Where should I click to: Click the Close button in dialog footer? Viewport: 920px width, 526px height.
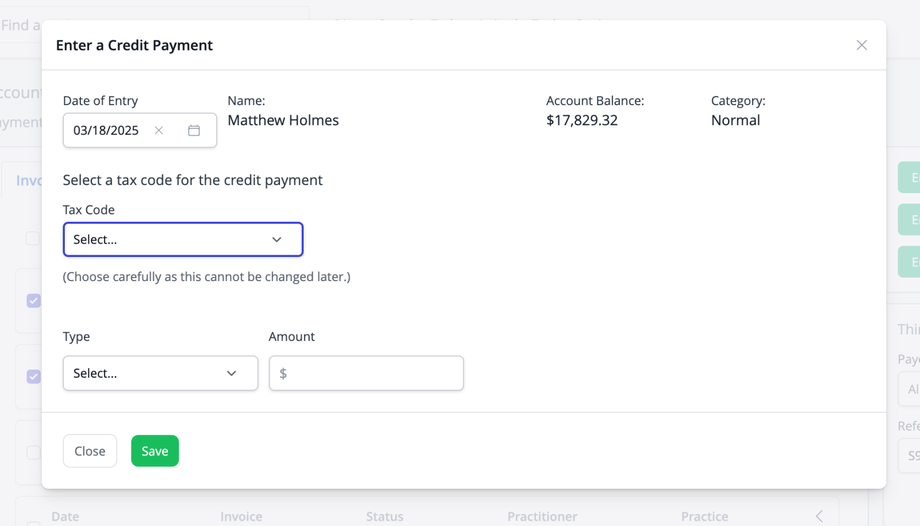pyautogui.click(x=90, y=451)
